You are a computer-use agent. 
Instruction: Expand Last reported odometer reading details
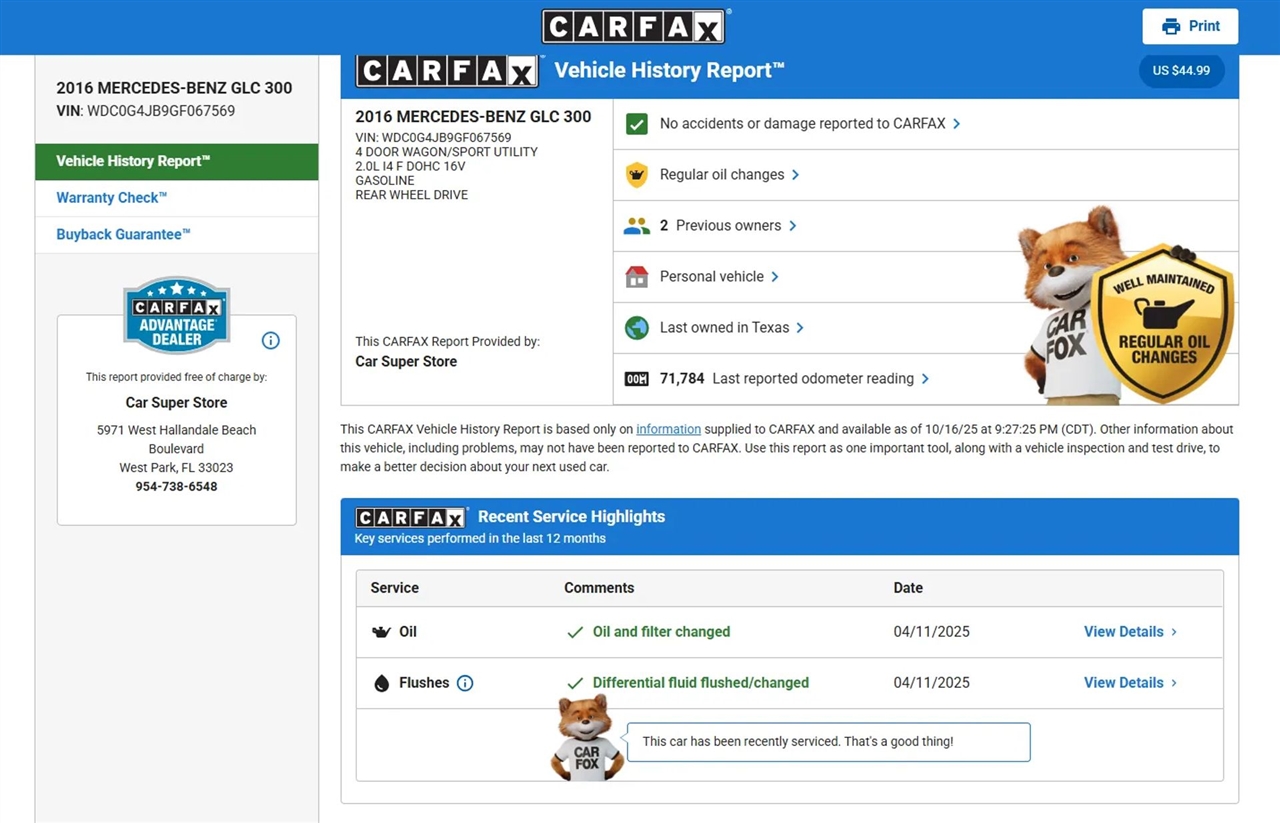pos(813,379)
